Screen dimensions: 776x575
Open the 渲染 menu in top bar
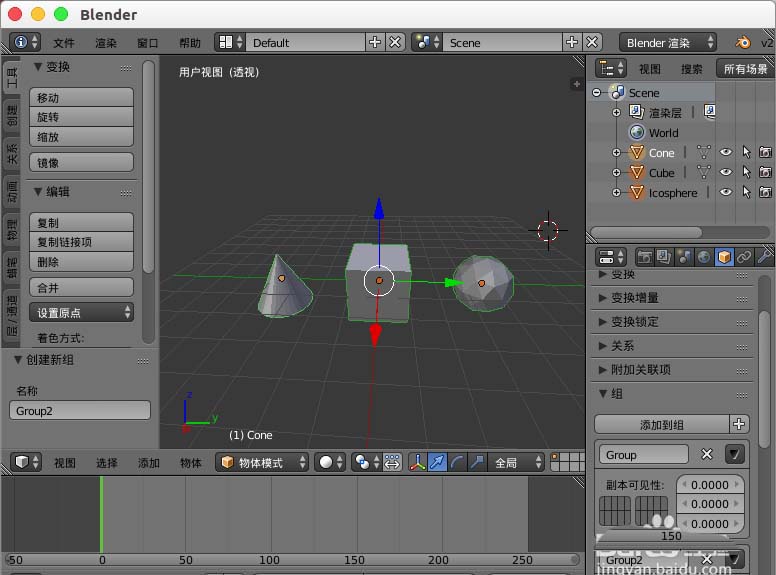(x=106, y=43)
